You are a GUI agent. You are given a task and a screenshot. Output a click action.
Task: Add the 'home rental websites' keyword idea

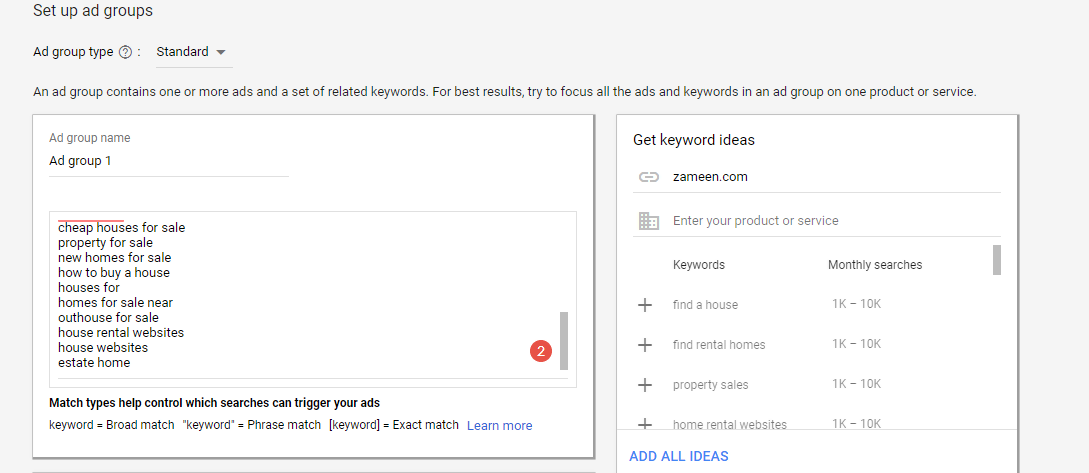point(645,424)
